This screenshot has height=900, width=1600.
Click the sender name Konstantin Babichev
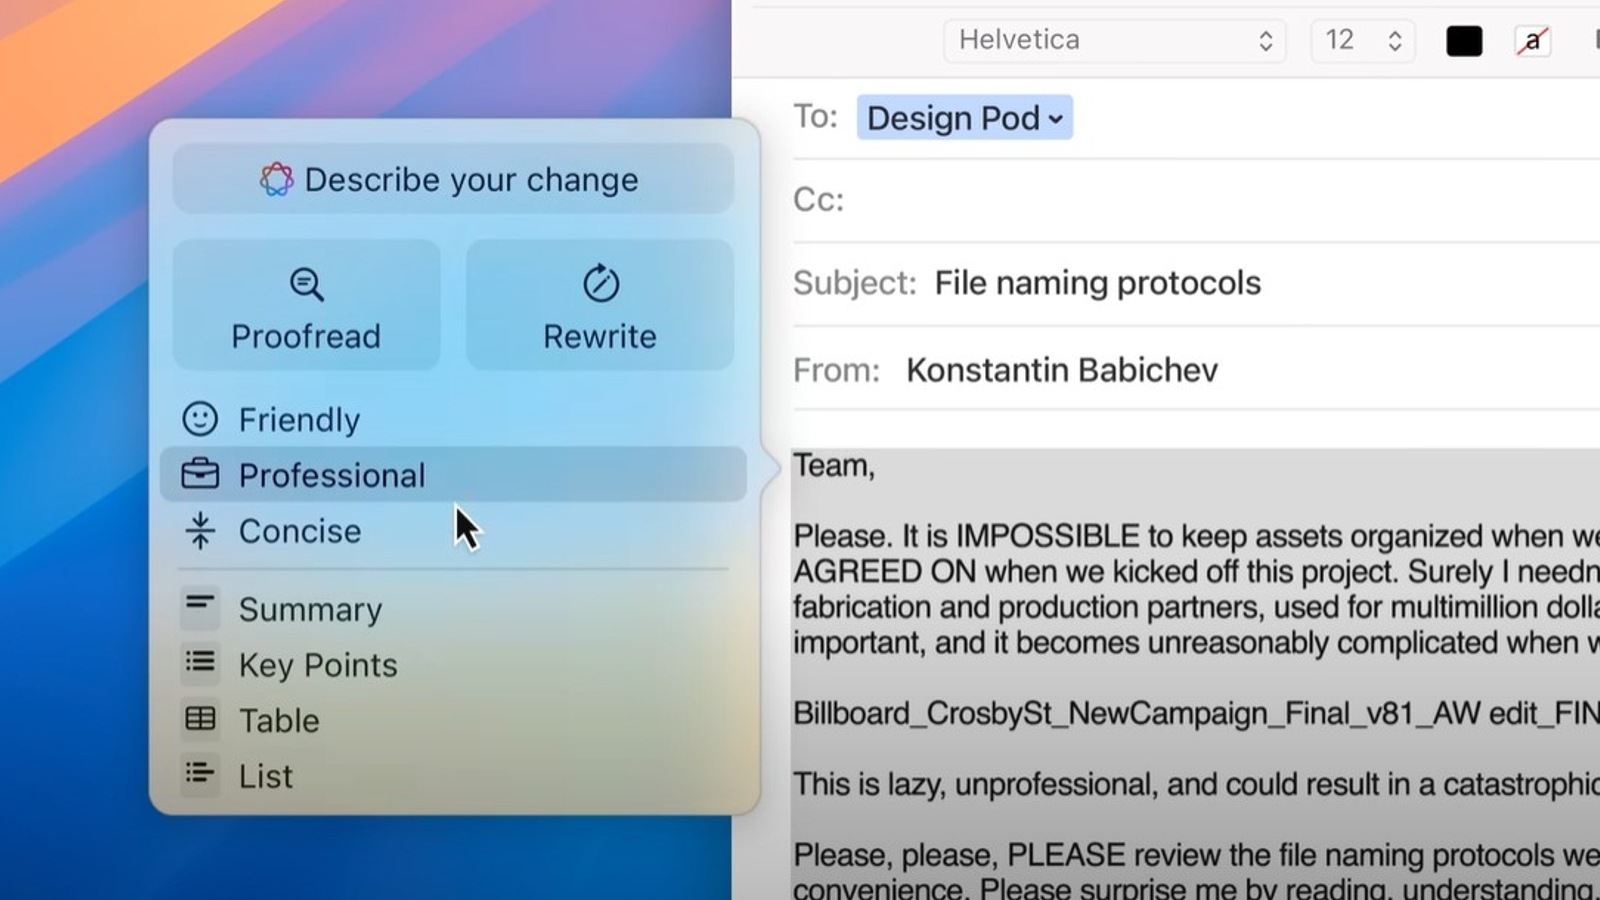point(1061,370)
